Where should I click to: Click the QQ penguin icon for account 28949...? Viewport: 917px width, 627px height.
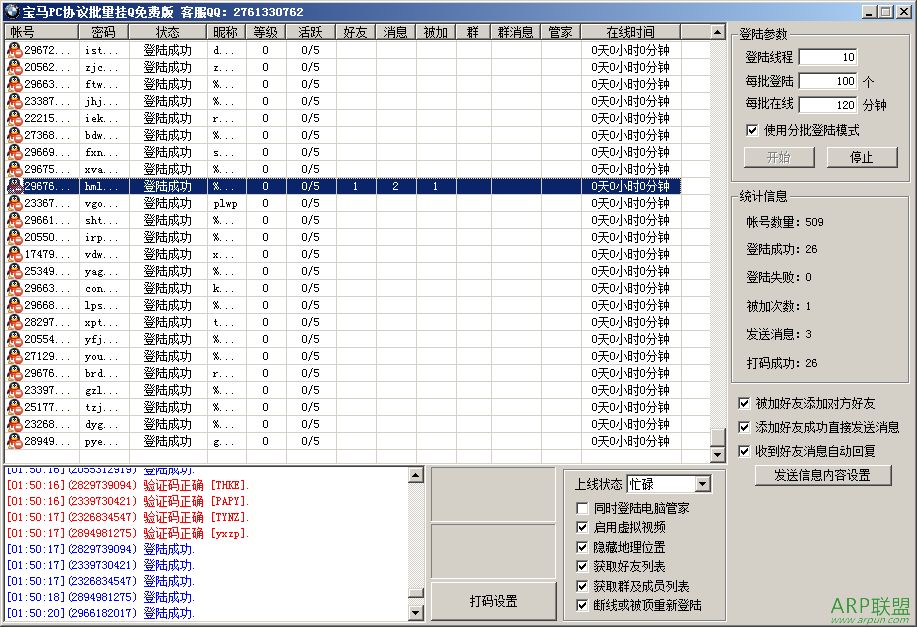point(14,440)
